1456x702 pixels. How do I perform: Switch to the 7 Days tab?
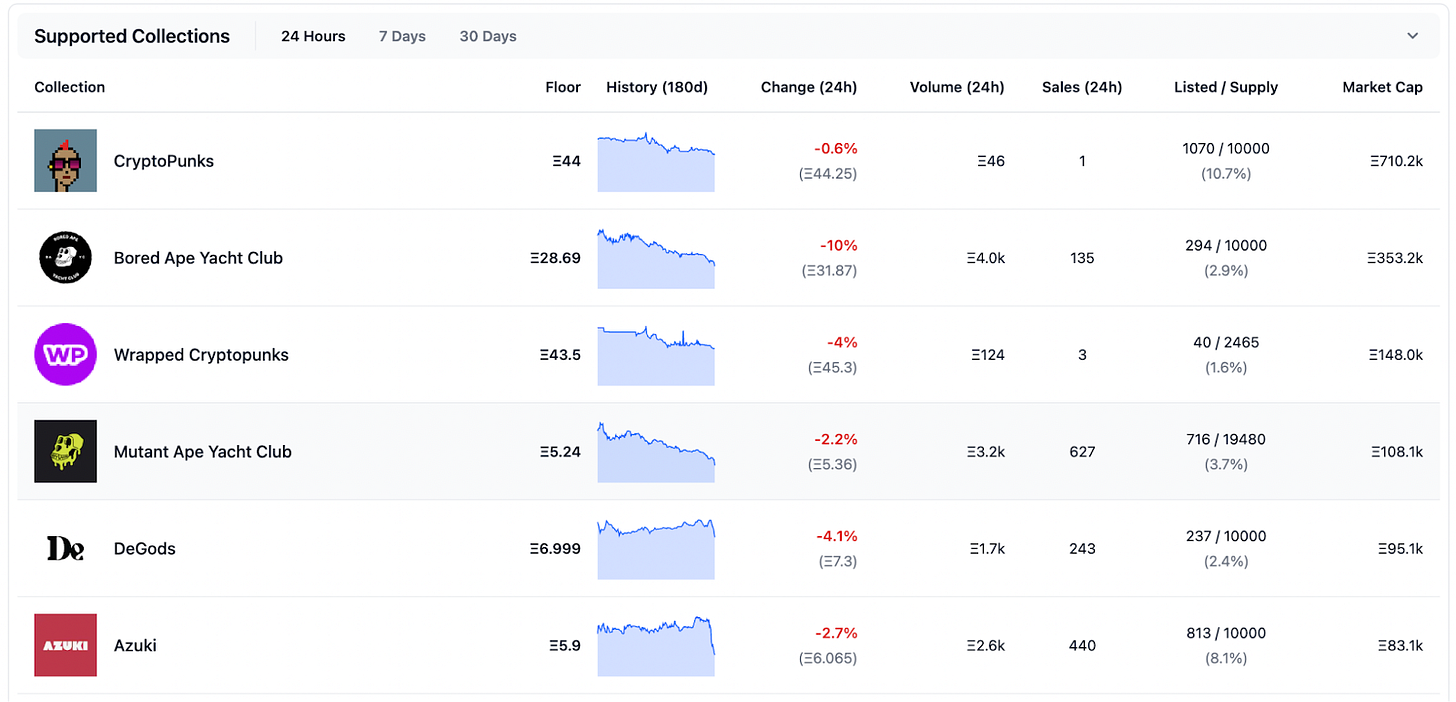pos(402,36)
